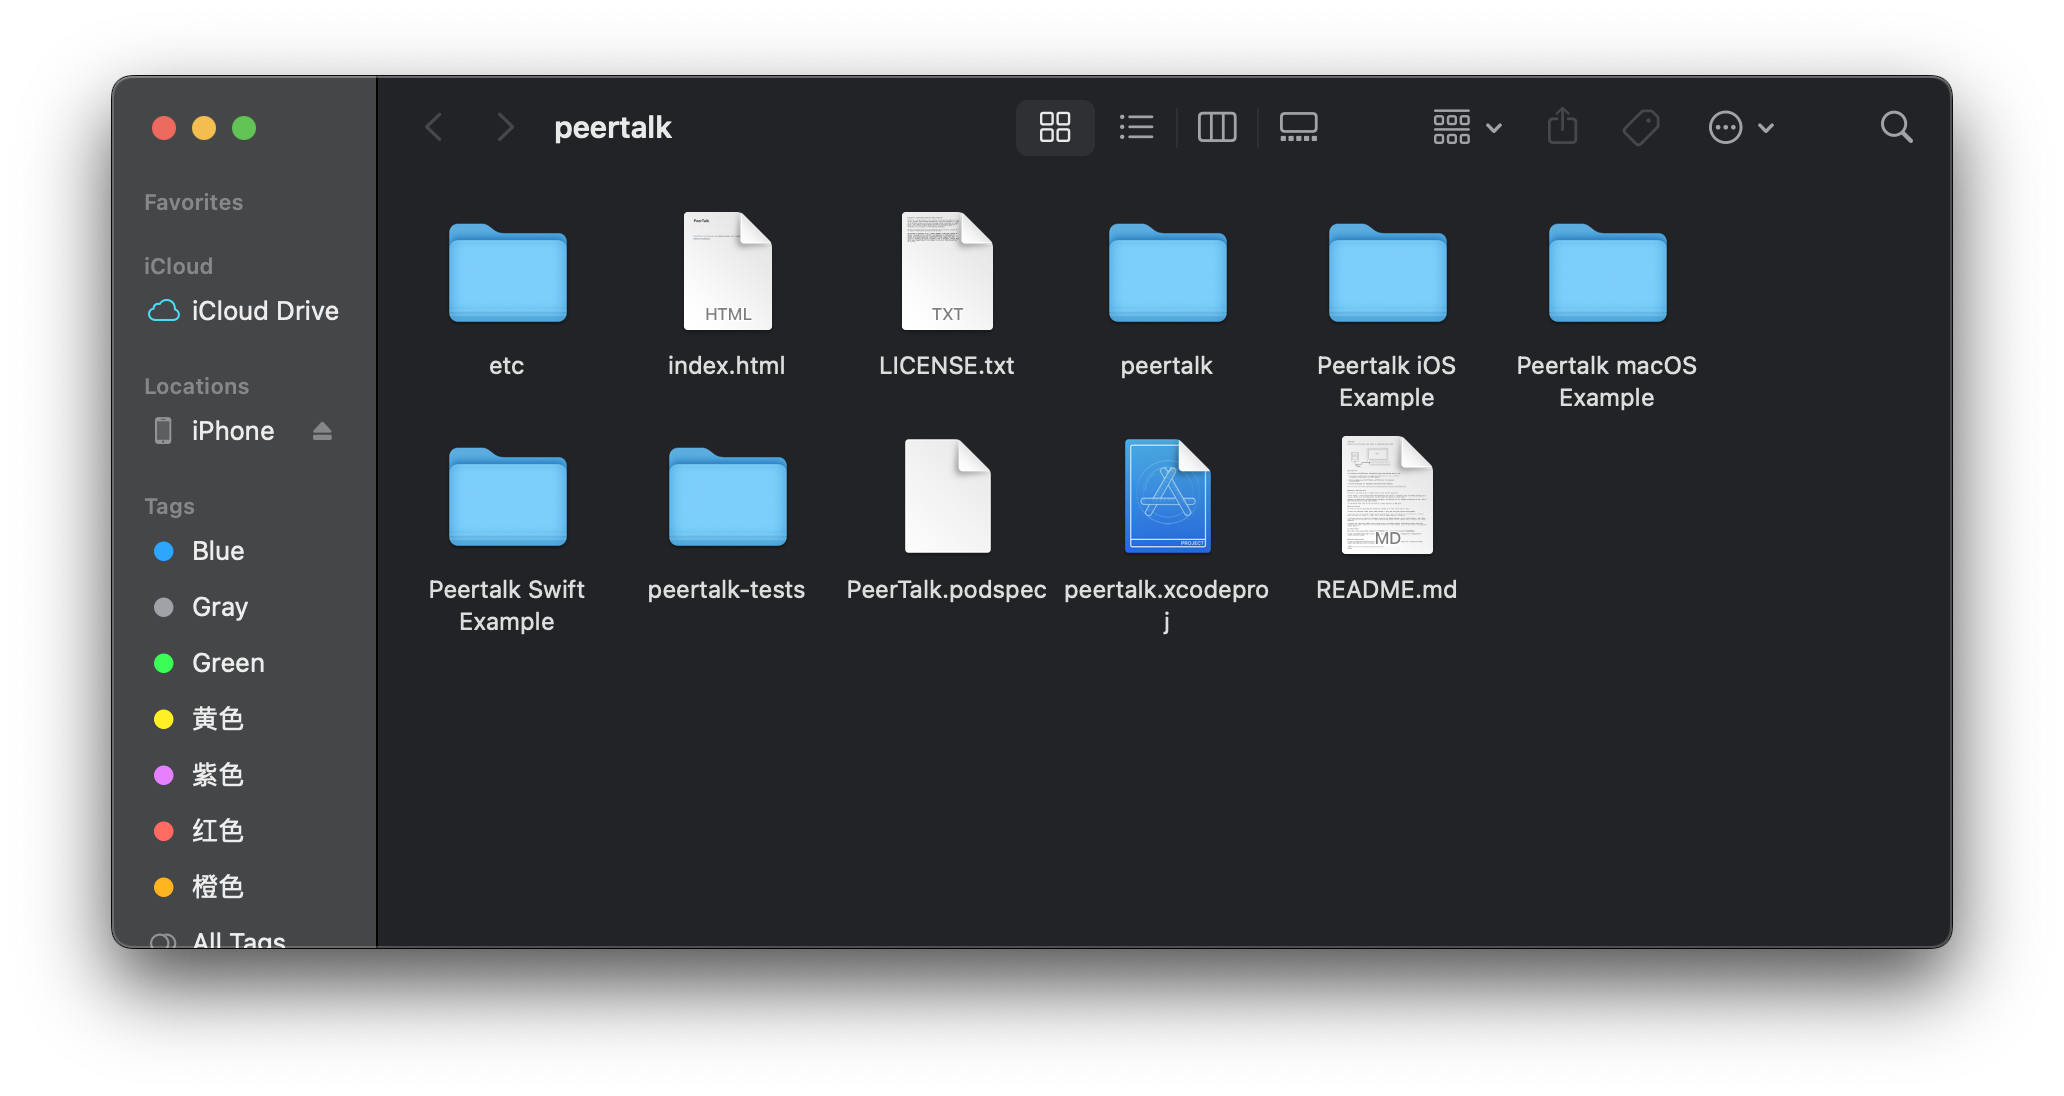Image resolution: width=2064 pixels, height=1096 pixels.
Task: Click the Share toolbar icon
Action: point(1562,127)
